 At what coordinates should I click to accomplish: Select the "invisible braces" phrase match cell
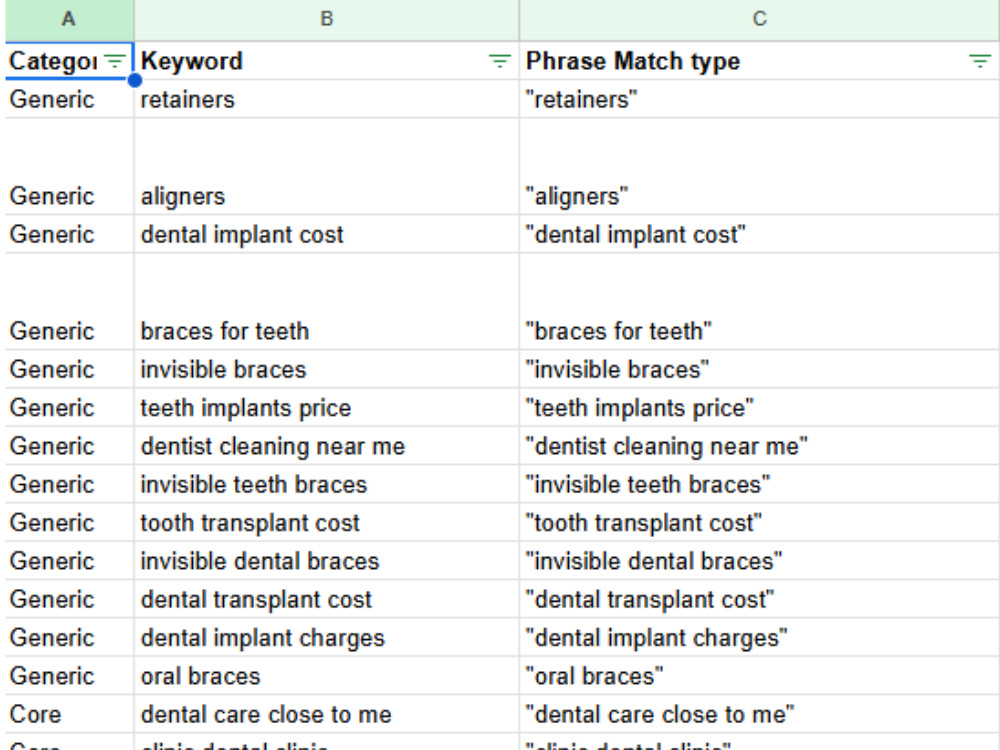760,370
